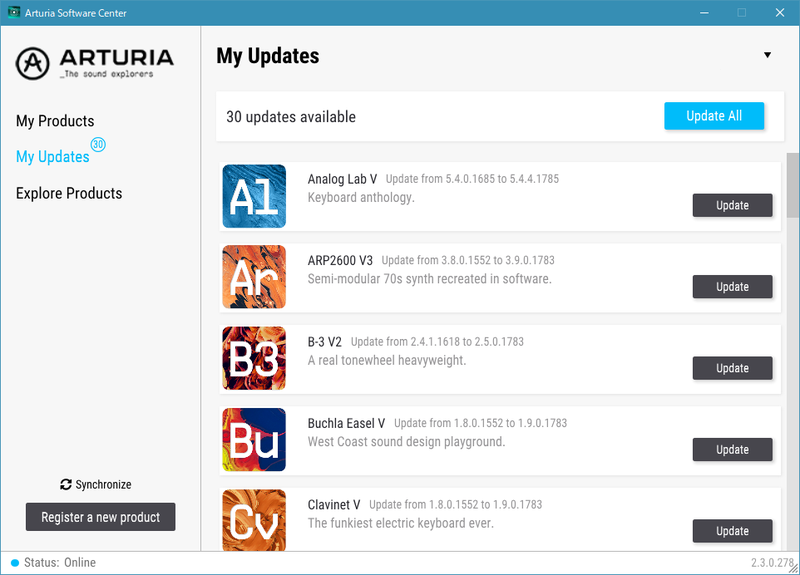Click the Update All button
Image resolution: width=800 pixels, height=575 pixels.
tap(714, 116)
